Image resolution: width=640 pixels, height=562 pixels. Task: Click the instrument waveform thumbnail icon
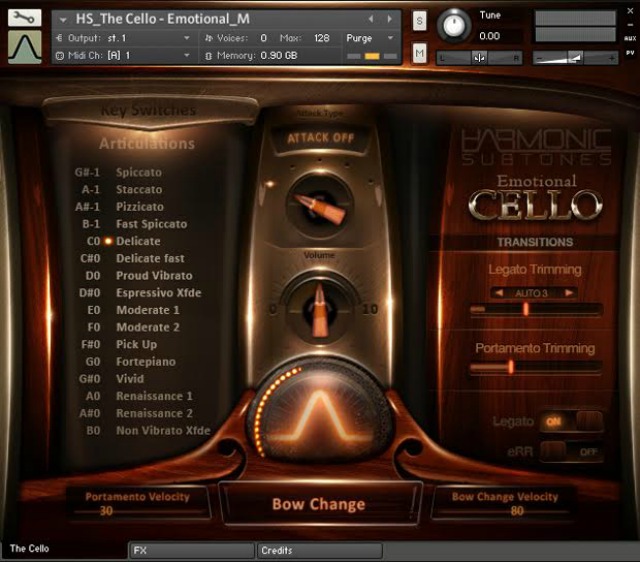(x=24, y=47)
